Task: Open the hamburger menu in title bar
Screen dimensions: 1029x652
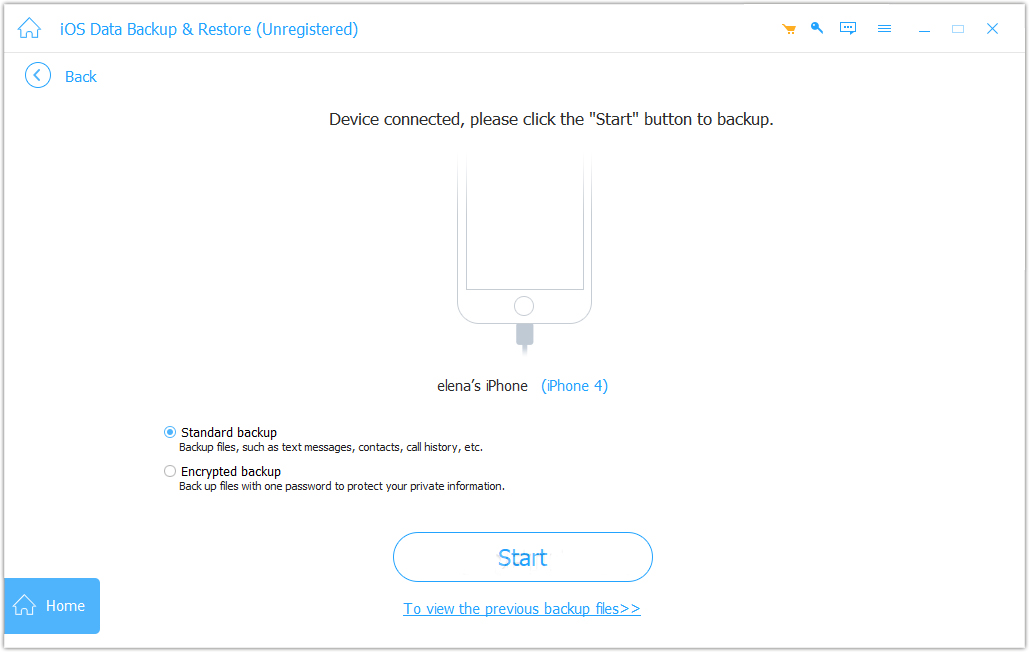Action: tap(884, 29)
